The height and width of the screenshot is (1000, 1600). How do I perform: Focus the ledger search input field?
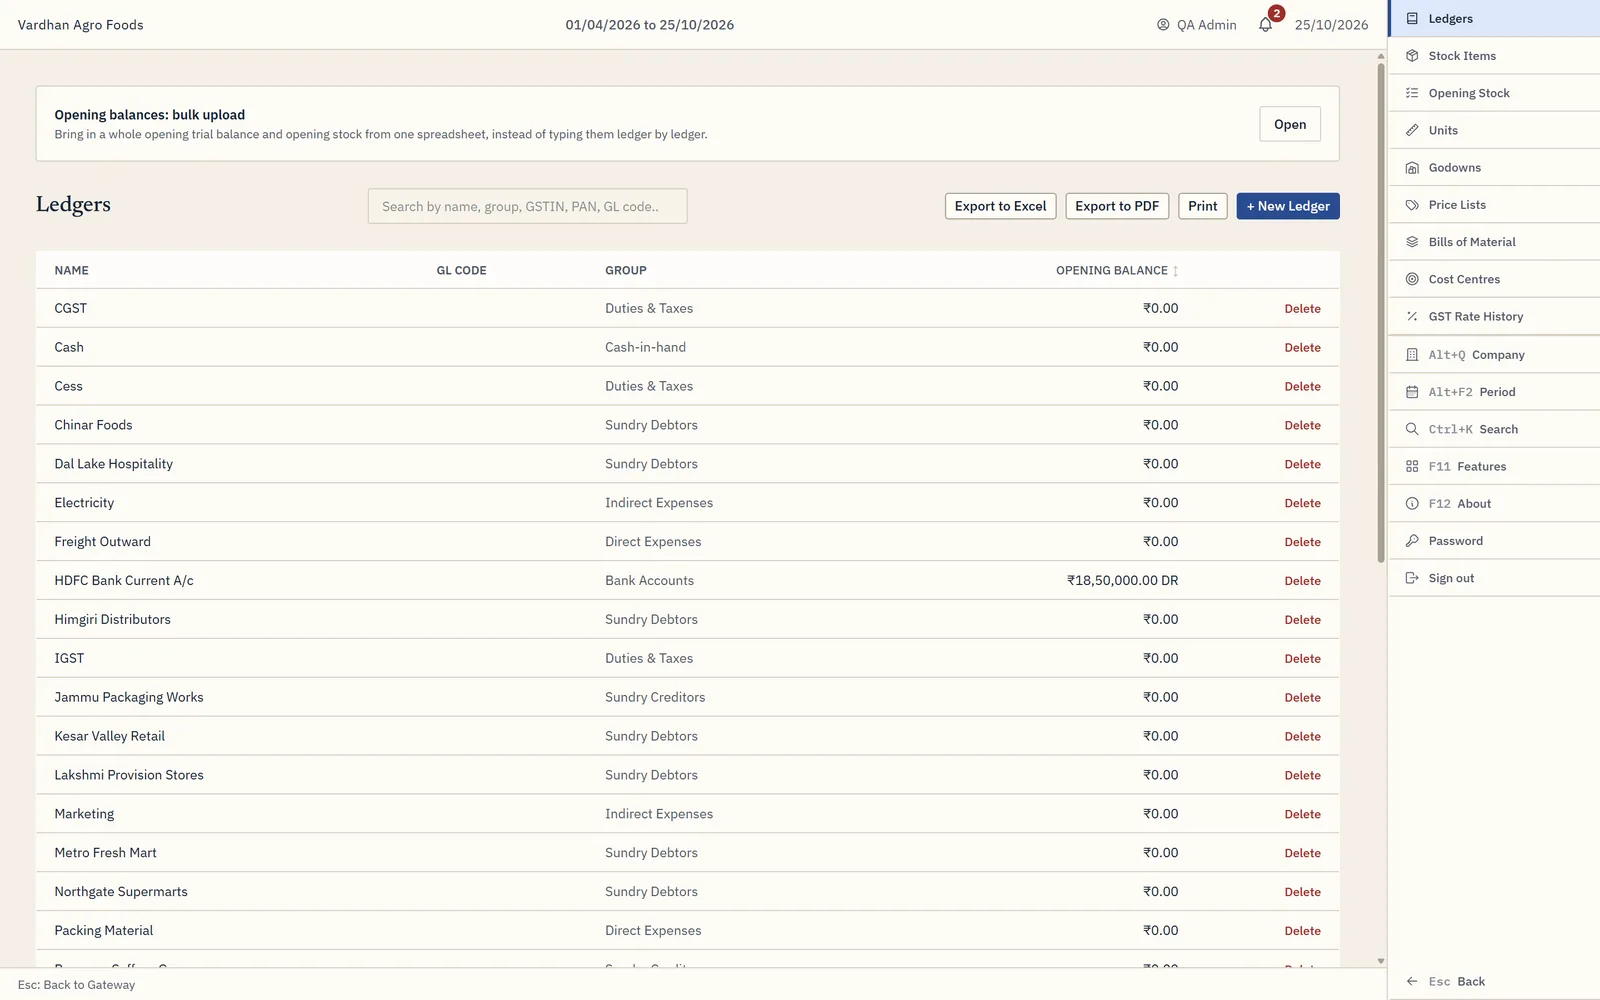point(527,206)
